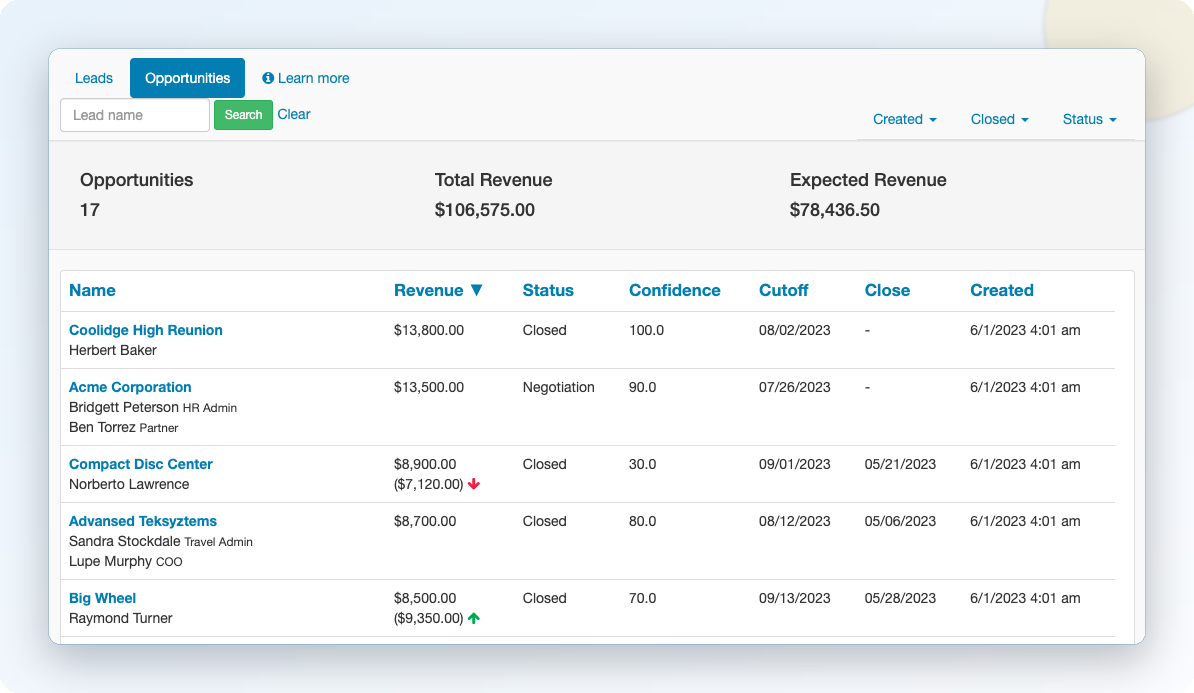Click the Closed status in Coolidge row
The height and width of the screenshot is (693, 1194).
[x=544, y=330]
